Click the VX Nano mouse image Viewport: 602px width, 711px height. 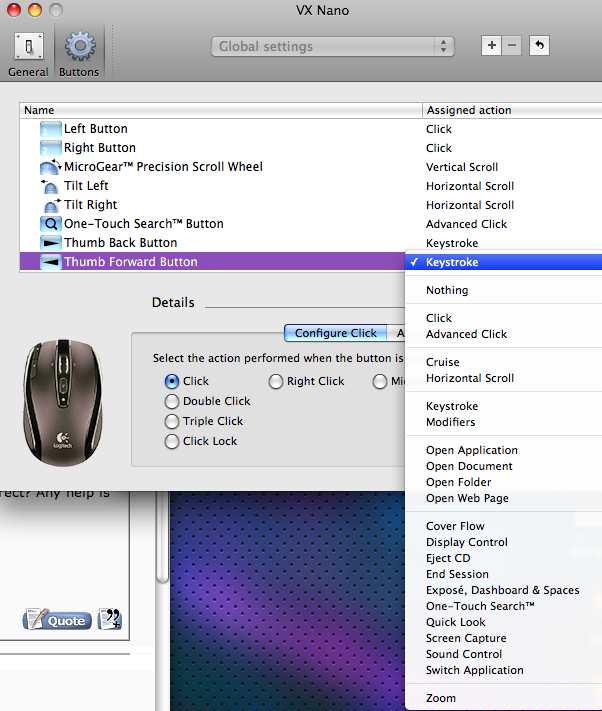coord(63,403)
